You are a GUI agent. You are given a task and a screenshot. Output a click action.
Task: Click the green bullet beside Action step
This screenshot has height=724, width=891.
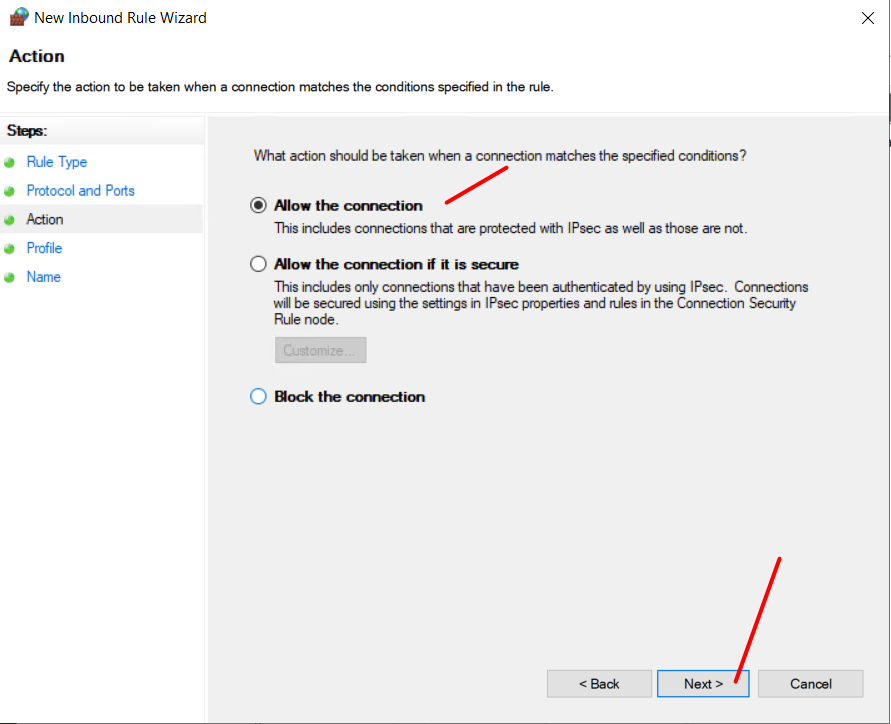coord(9,220)
